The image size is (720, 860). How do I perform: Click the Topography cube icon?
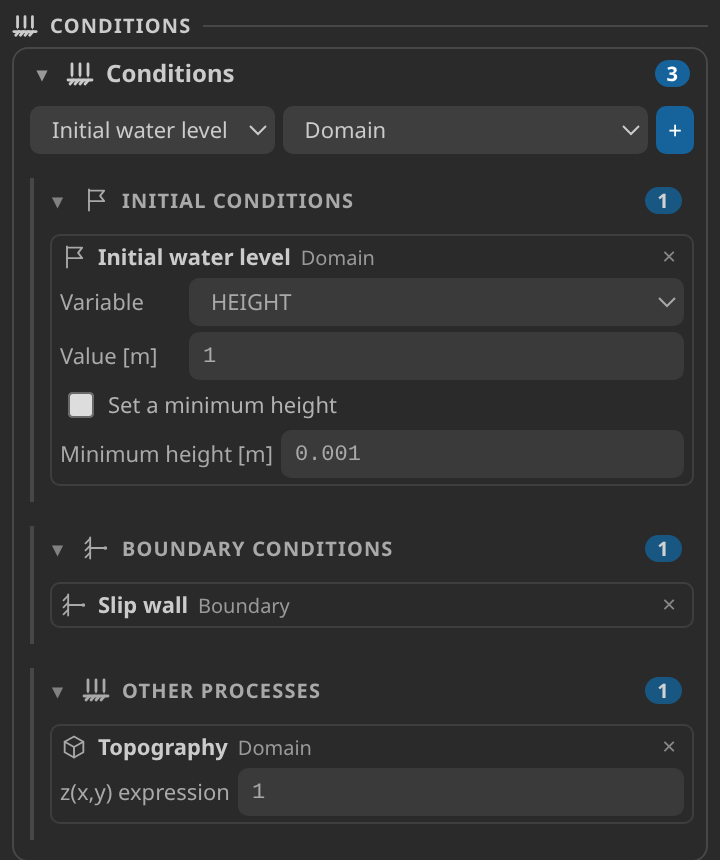click(74, 747)
